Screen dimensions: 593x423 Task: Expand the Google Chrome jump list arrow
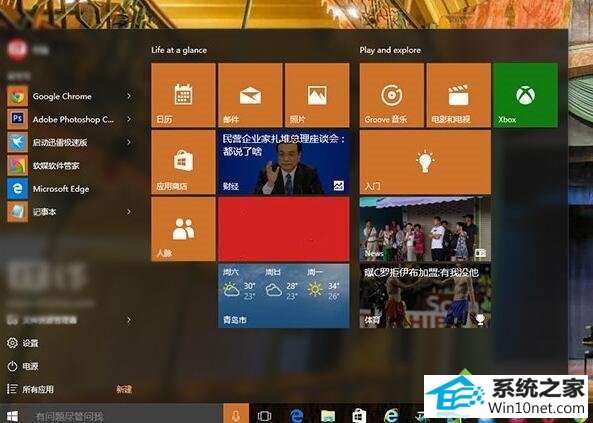[x=129, y=96]
